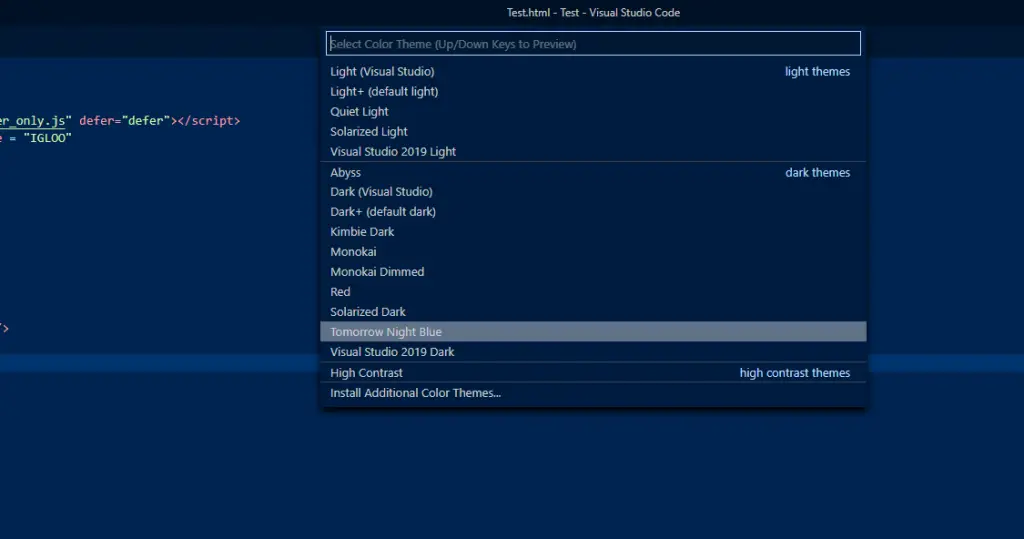This screenshot has width=1024, height=539.
Task: Choose the Monokai Dimmed theme
Action: (x=593, y=272)
